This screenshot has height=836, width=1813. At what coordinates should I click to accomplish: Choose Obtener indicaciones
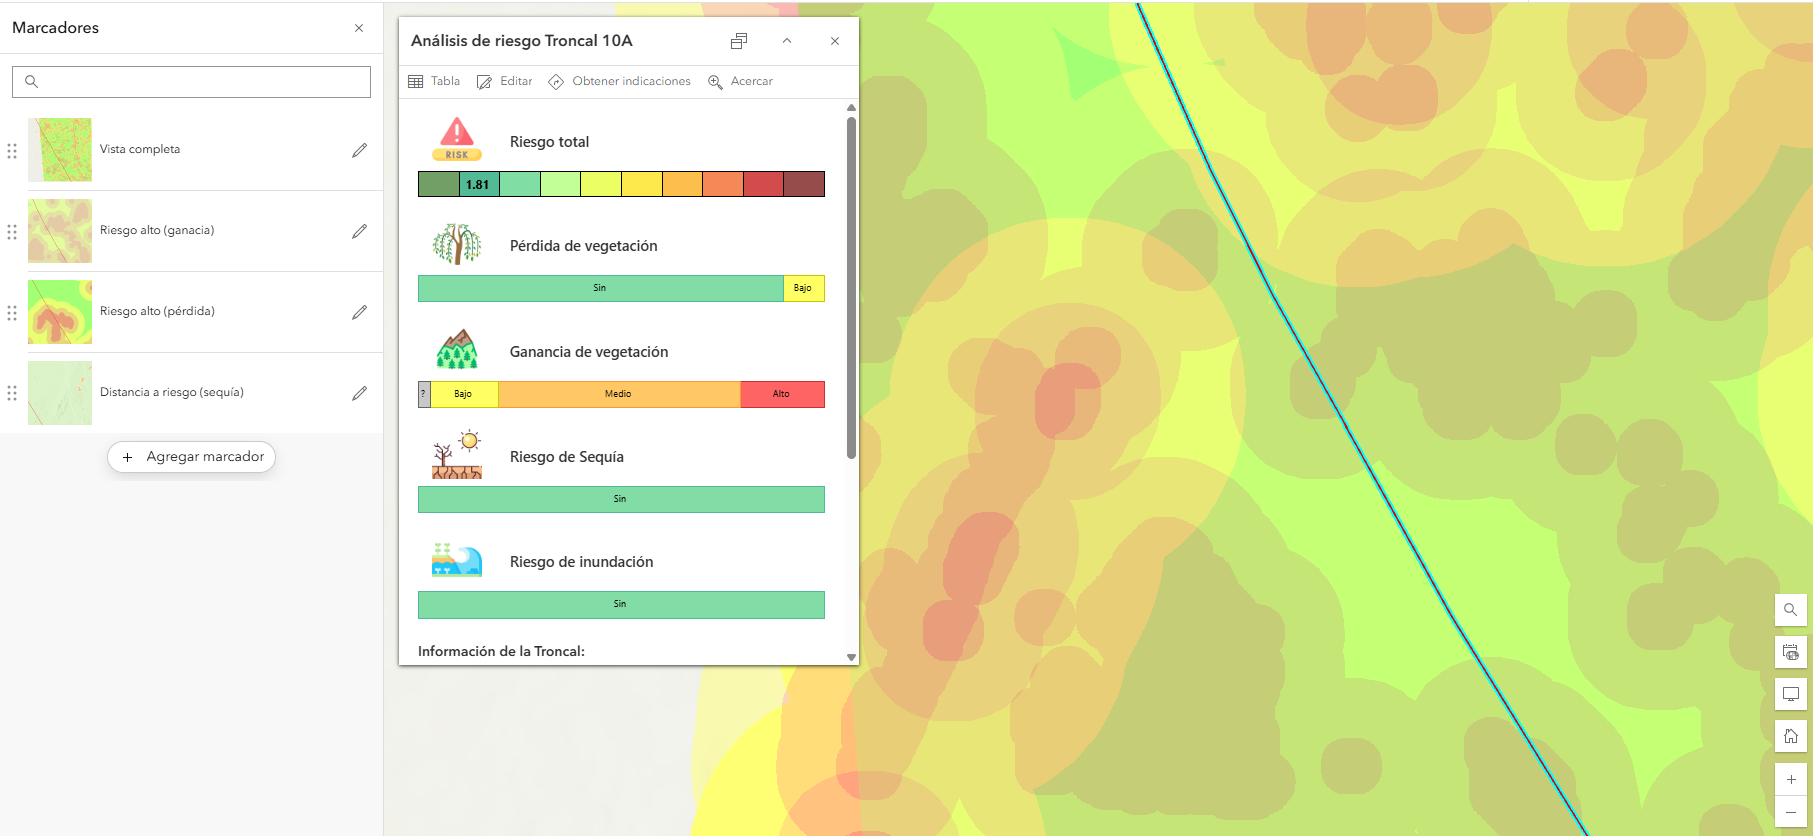click(619, 81)
